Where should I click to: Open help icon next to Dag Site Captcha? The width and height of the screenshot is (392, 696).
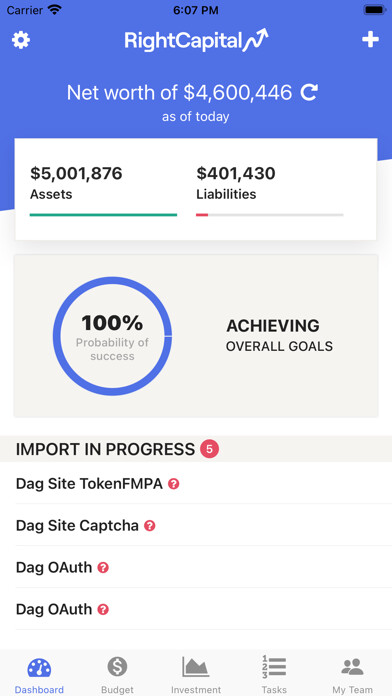(x=150, y=526)
